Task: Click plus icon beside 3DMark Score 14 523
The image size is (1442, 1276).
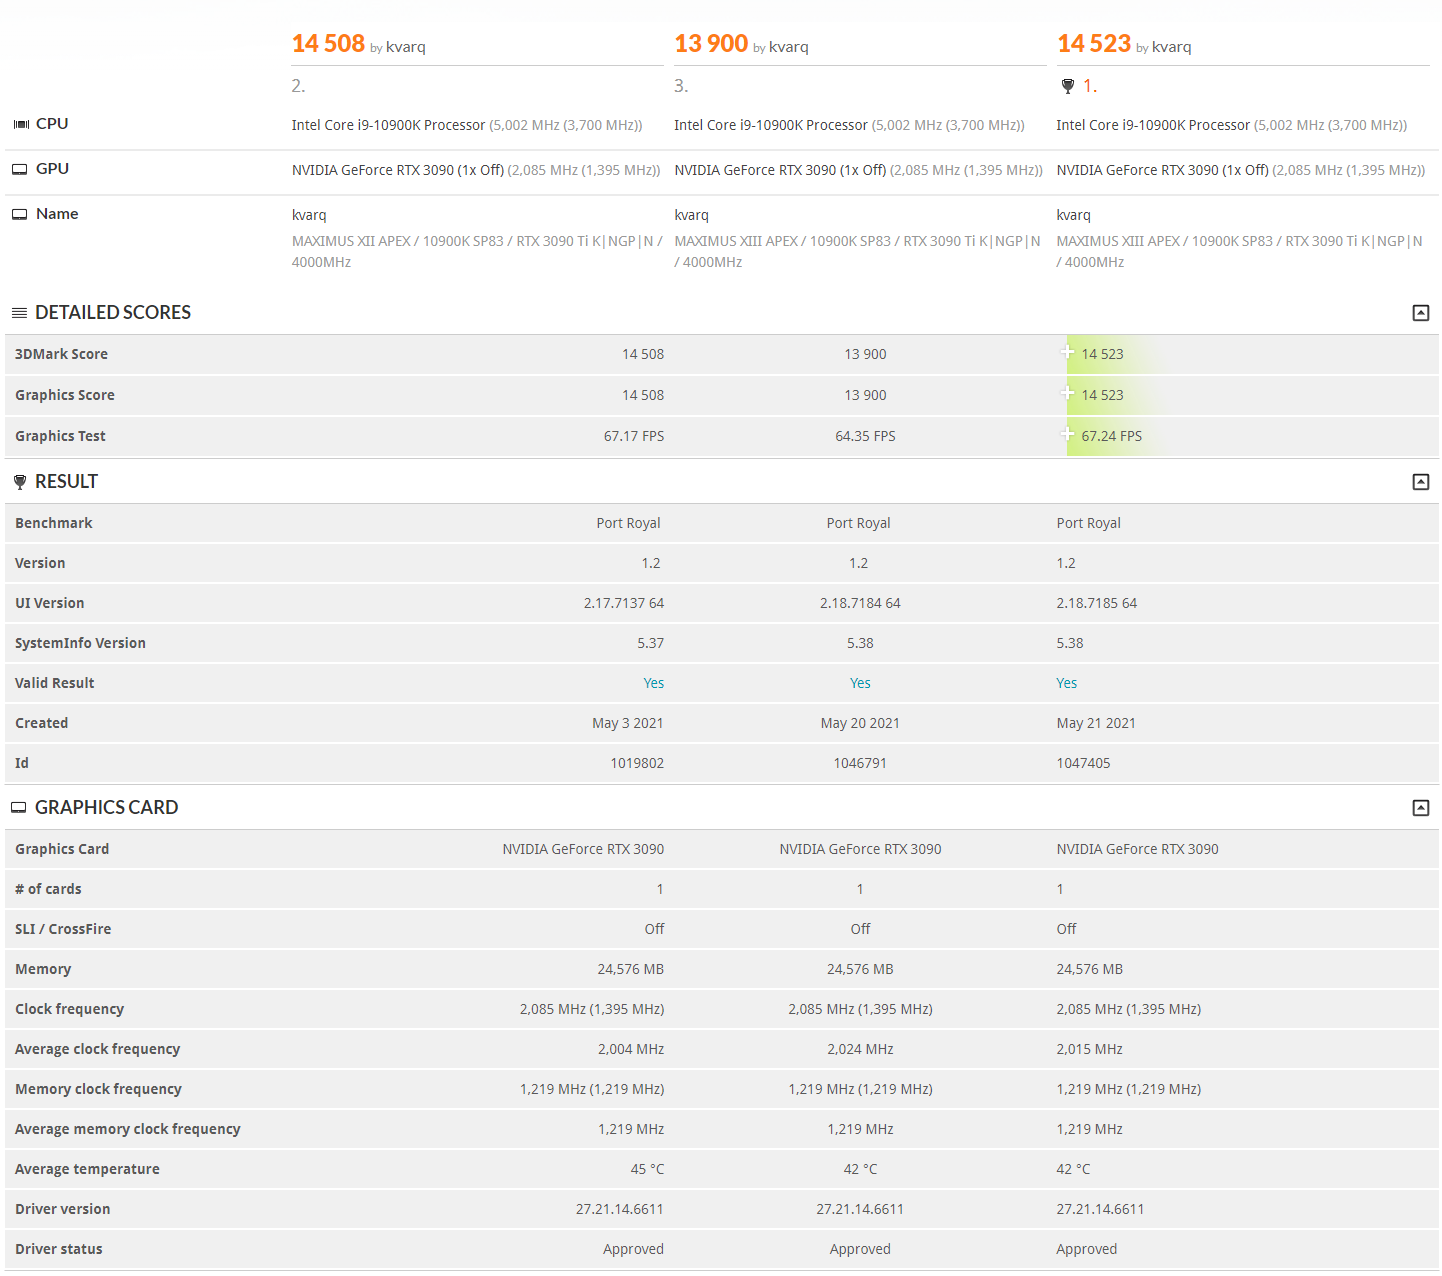Action: pos(1067,352)
